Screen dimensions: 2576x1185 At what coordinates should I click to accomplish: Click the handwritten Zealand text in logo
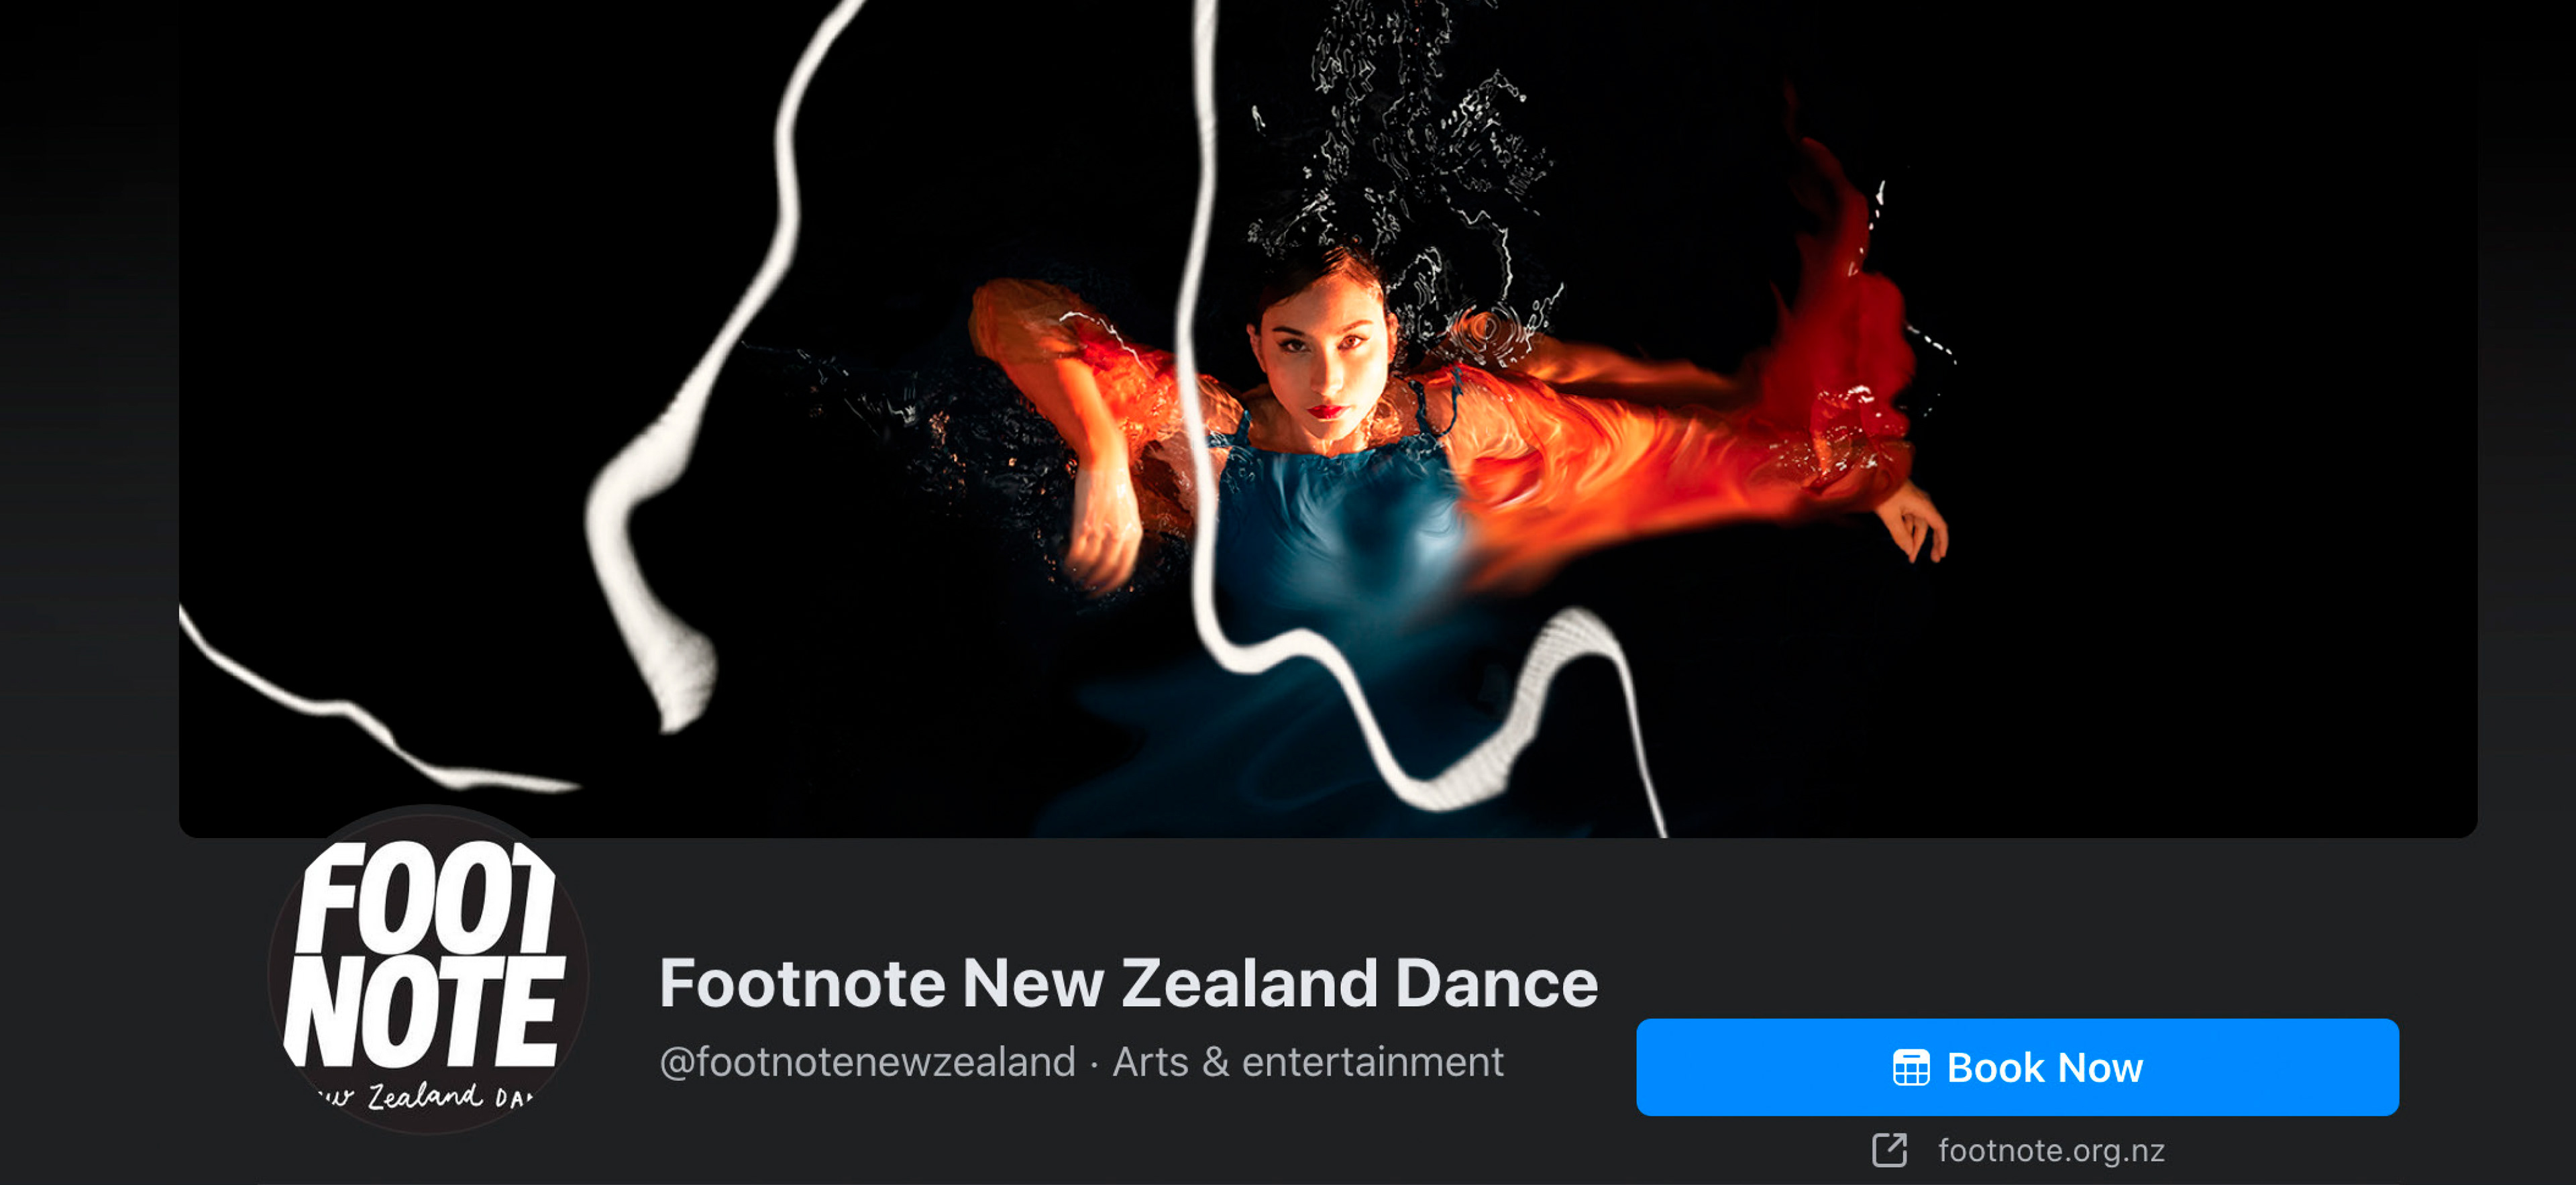tap(425, 1096)
